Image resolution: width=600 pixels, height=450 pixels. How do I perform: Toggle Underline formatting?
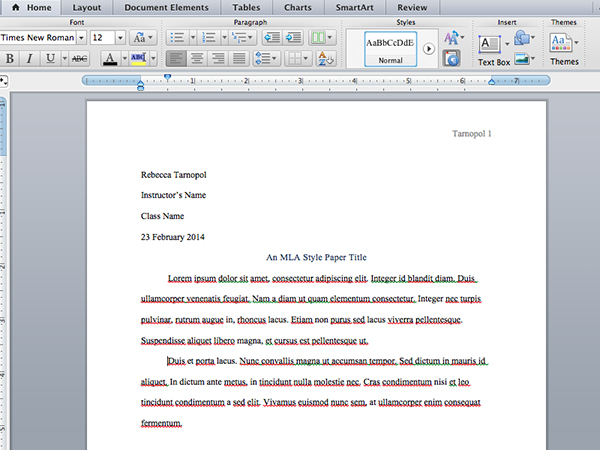click(50, 59)
